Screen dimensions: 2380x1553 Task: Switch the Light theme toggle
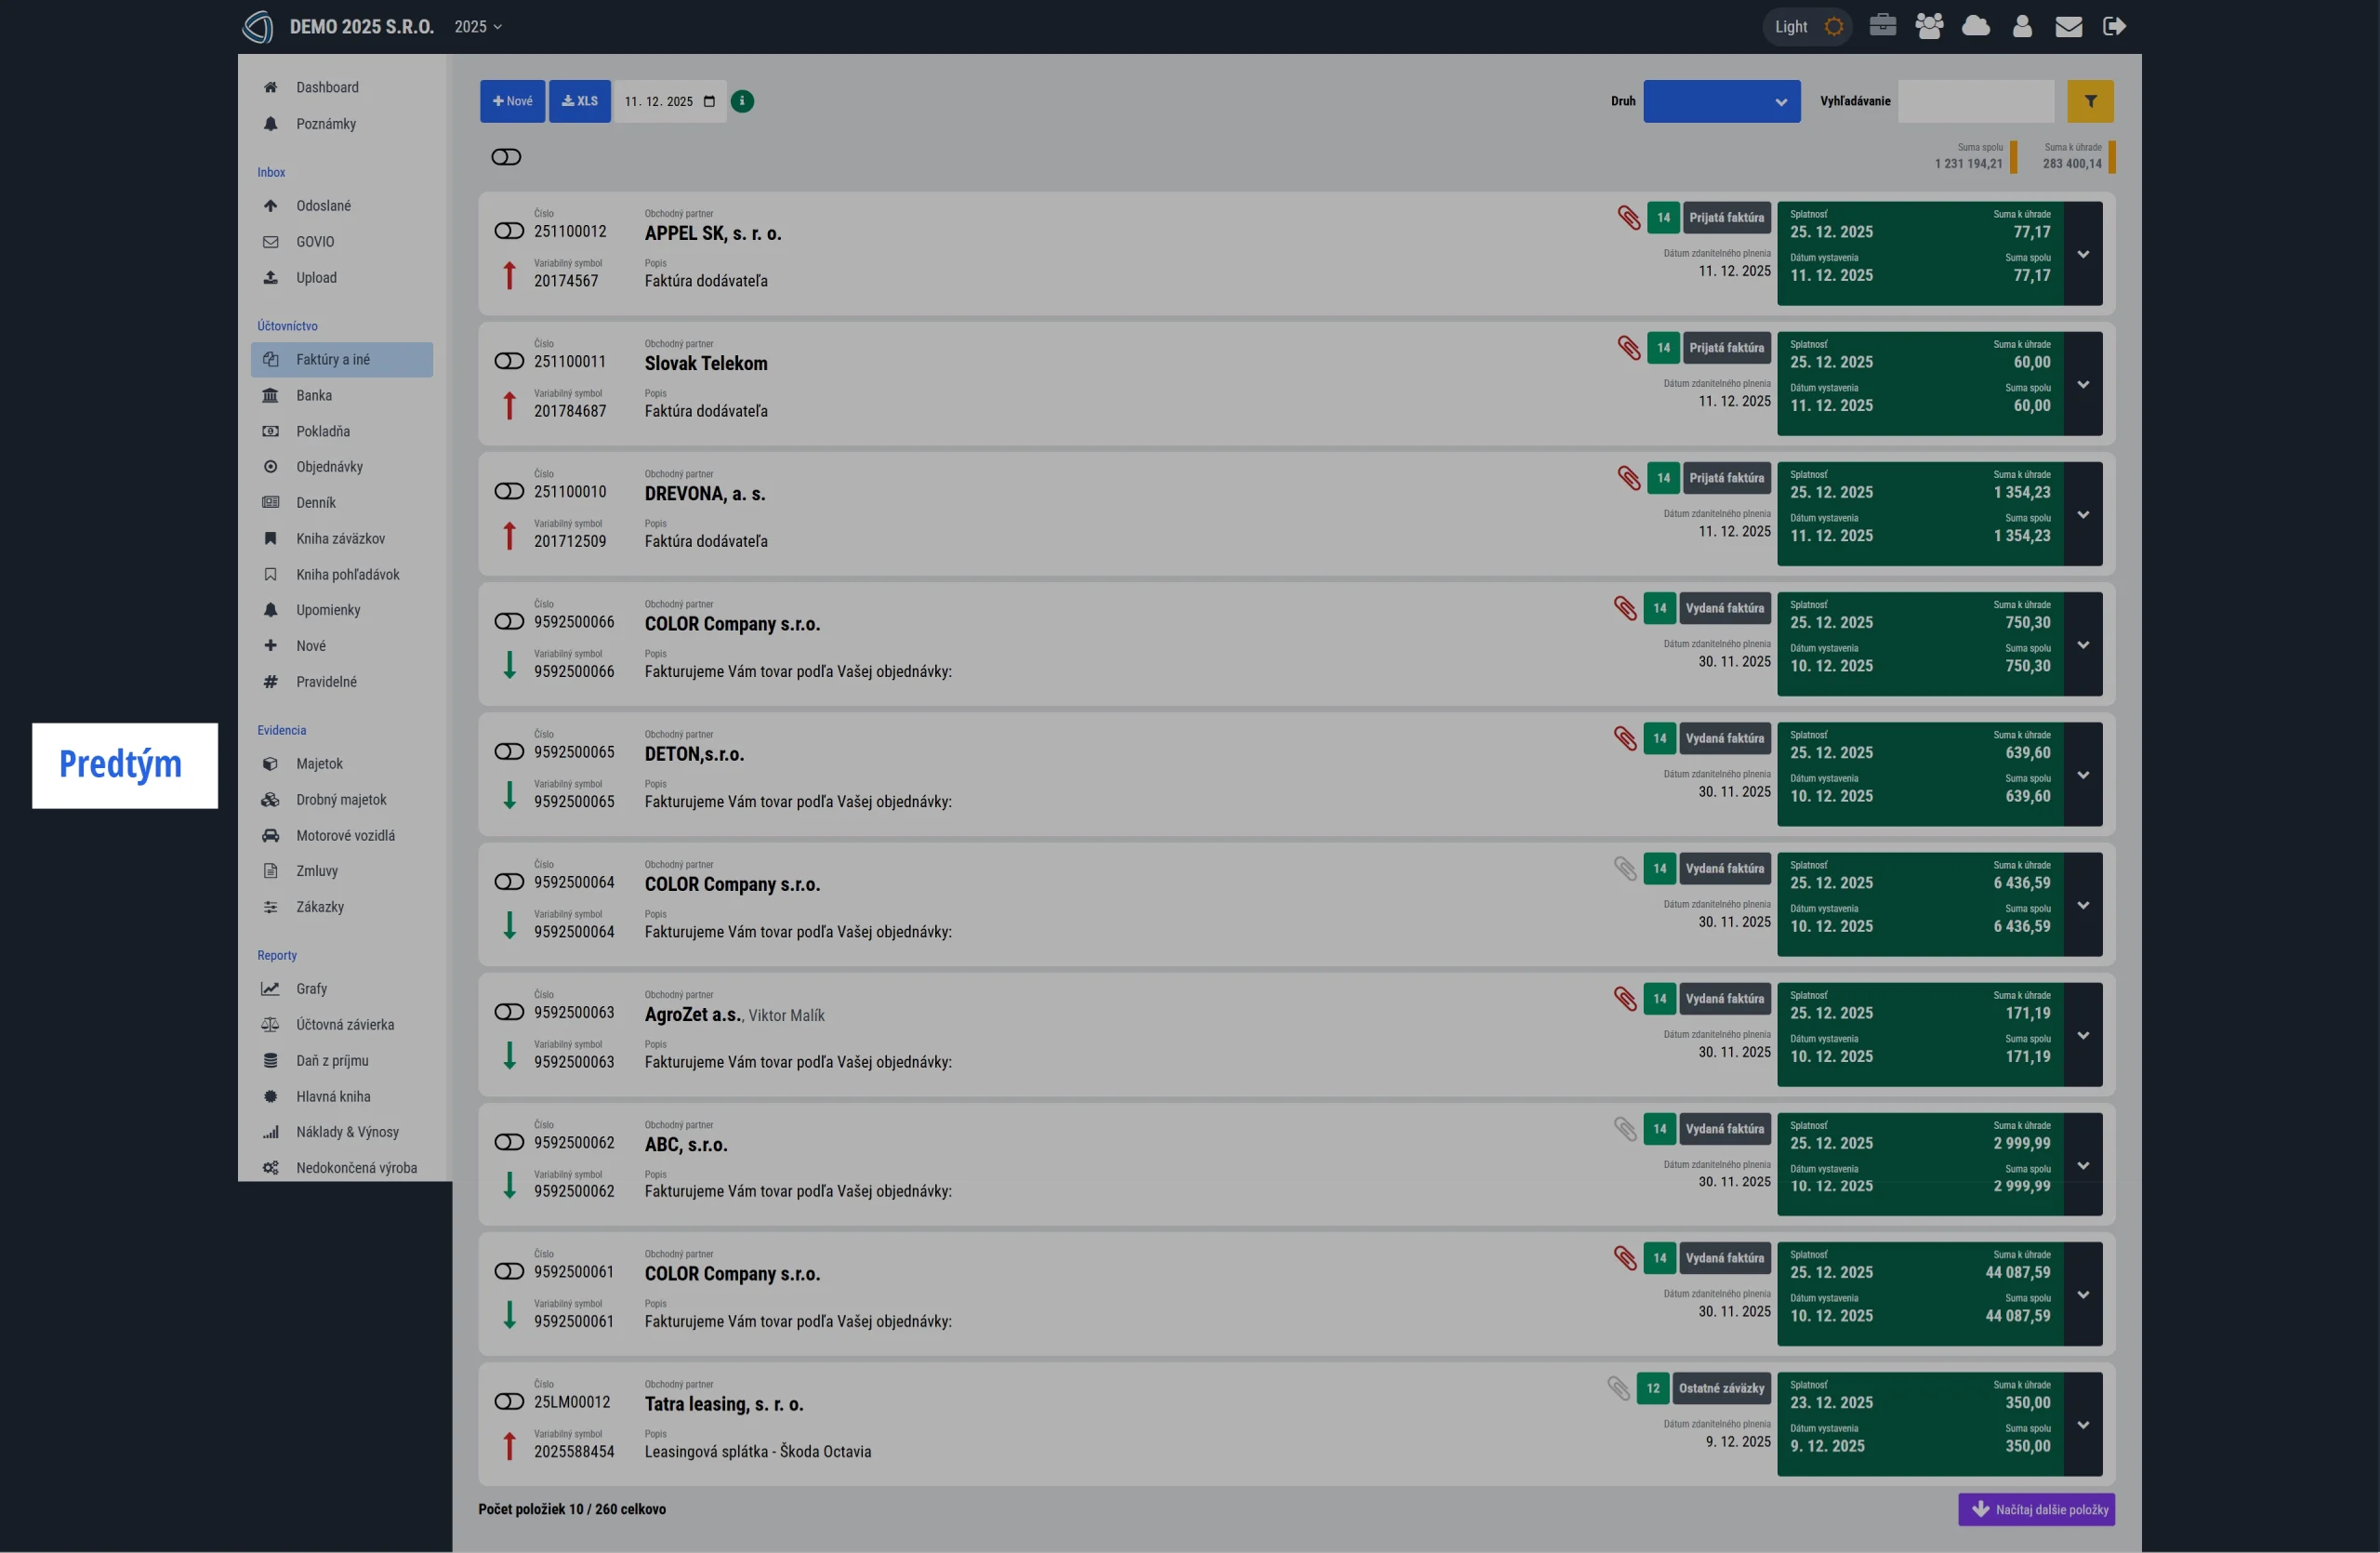tap(1807, 27)
